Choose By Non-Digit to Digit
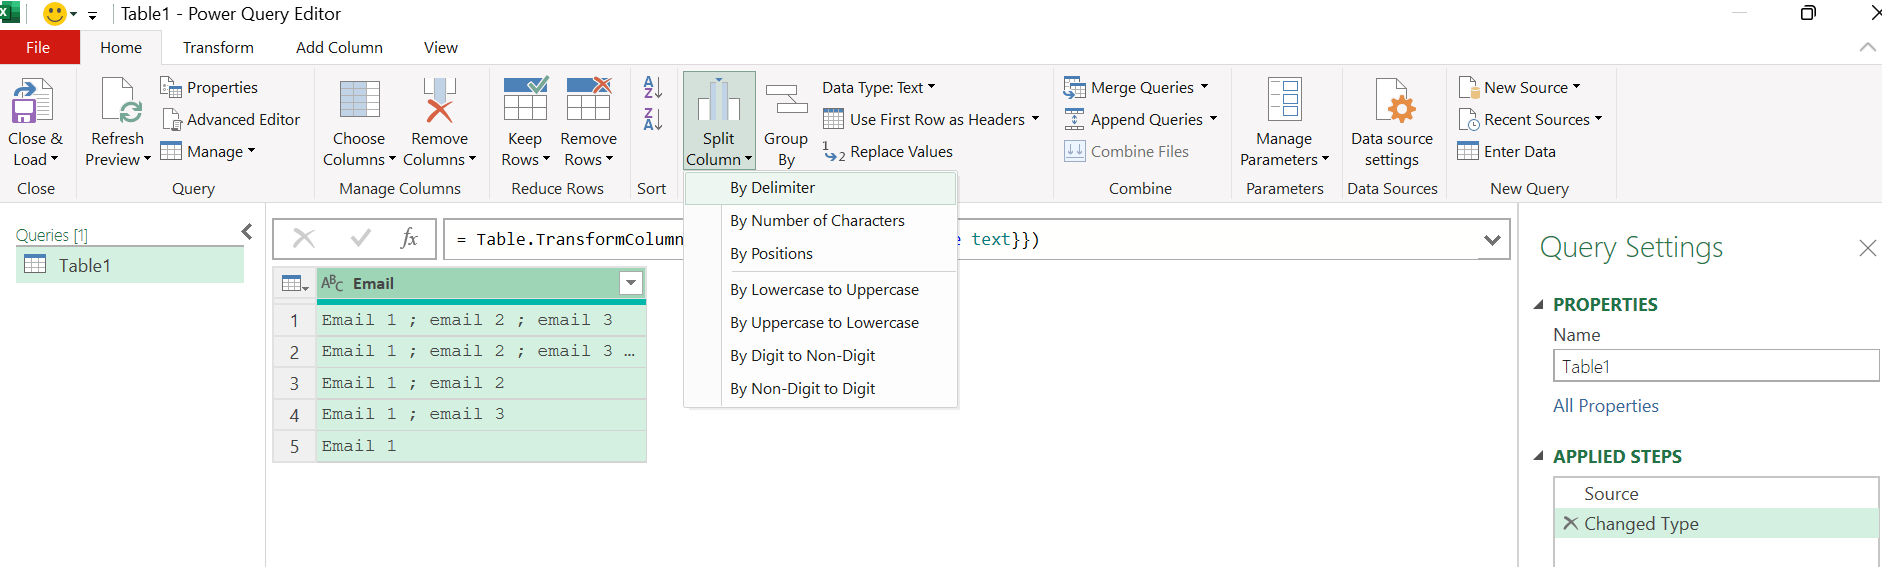The width and height of the screenshot is (1882, 567). 820,388
